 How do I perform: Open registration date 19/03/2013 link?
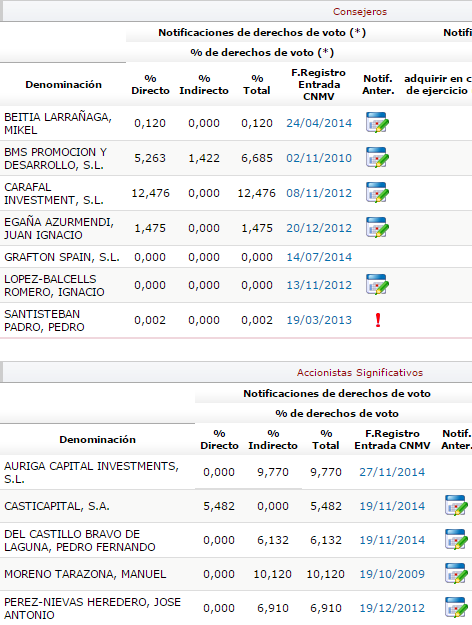(x=319, y=320)
